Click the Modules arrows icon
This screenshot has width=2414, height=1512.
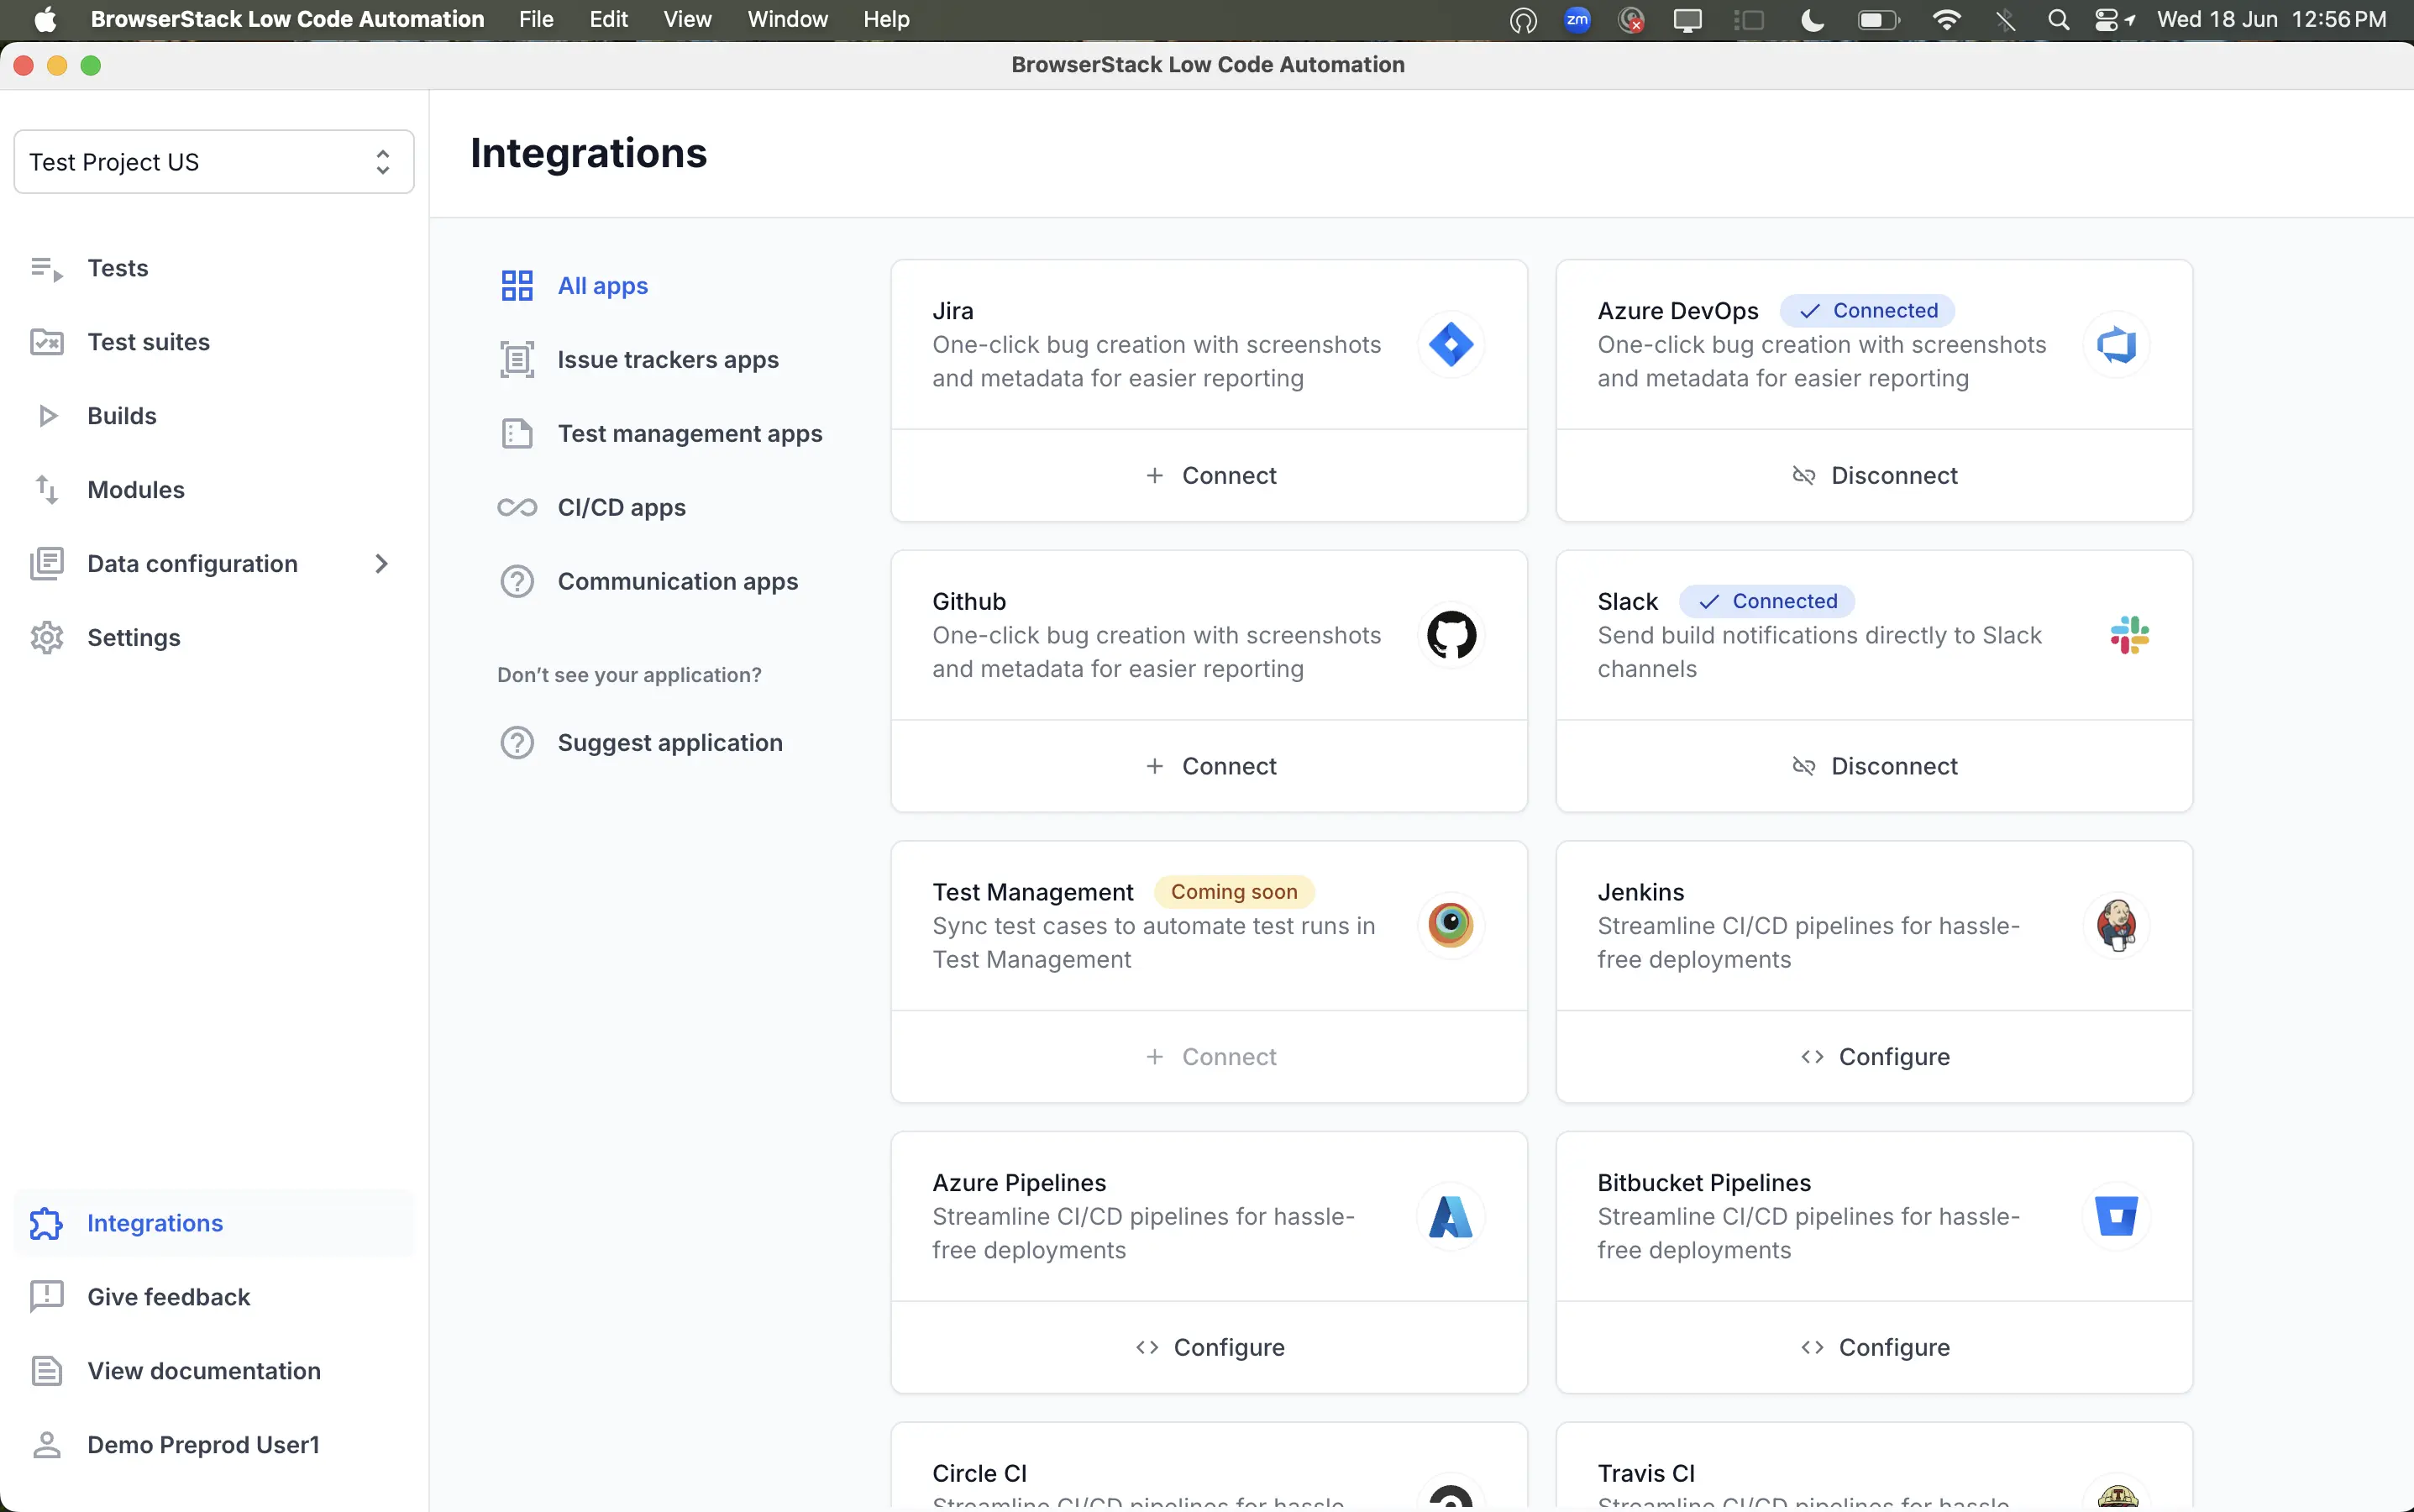click(x=46, y=490)
